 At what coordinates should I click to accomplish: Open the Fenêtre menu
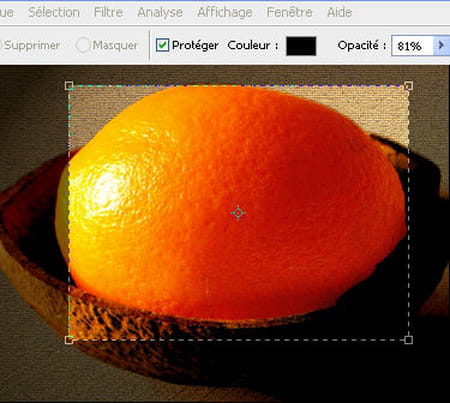coord(289,13)
